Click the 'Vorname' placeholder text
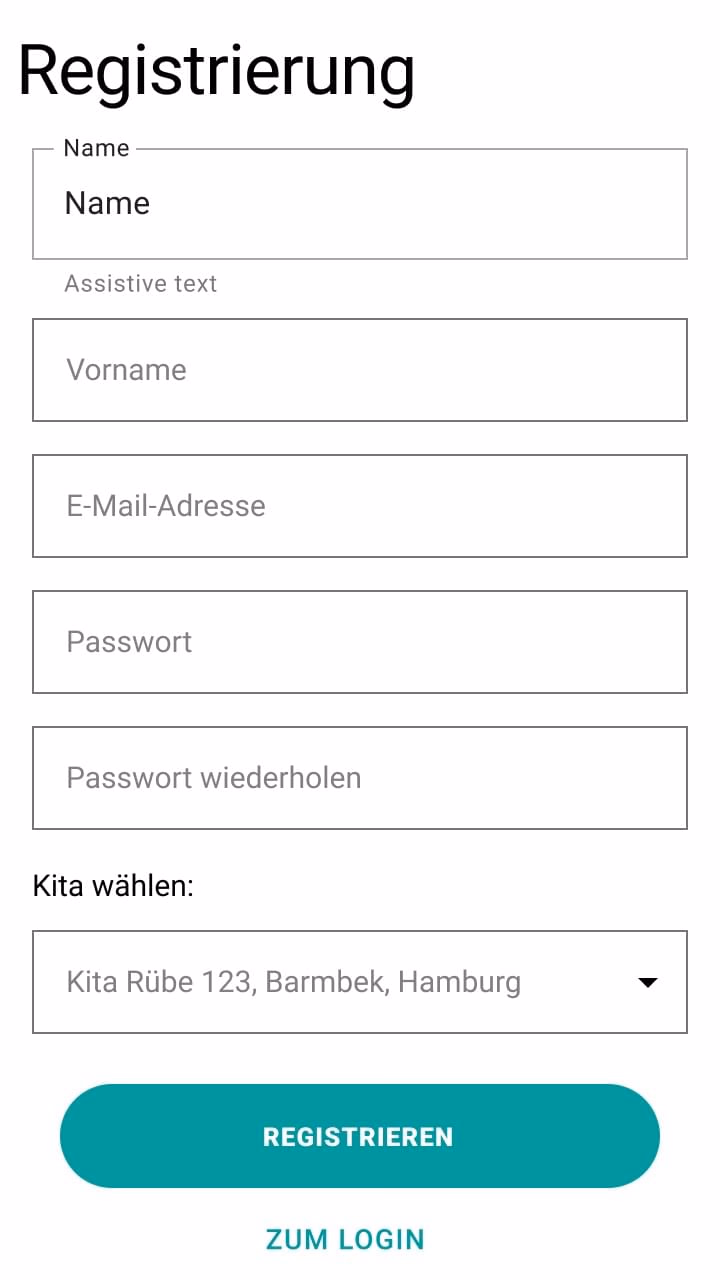Screen dimensions: 720x1280 pos(126,370)
